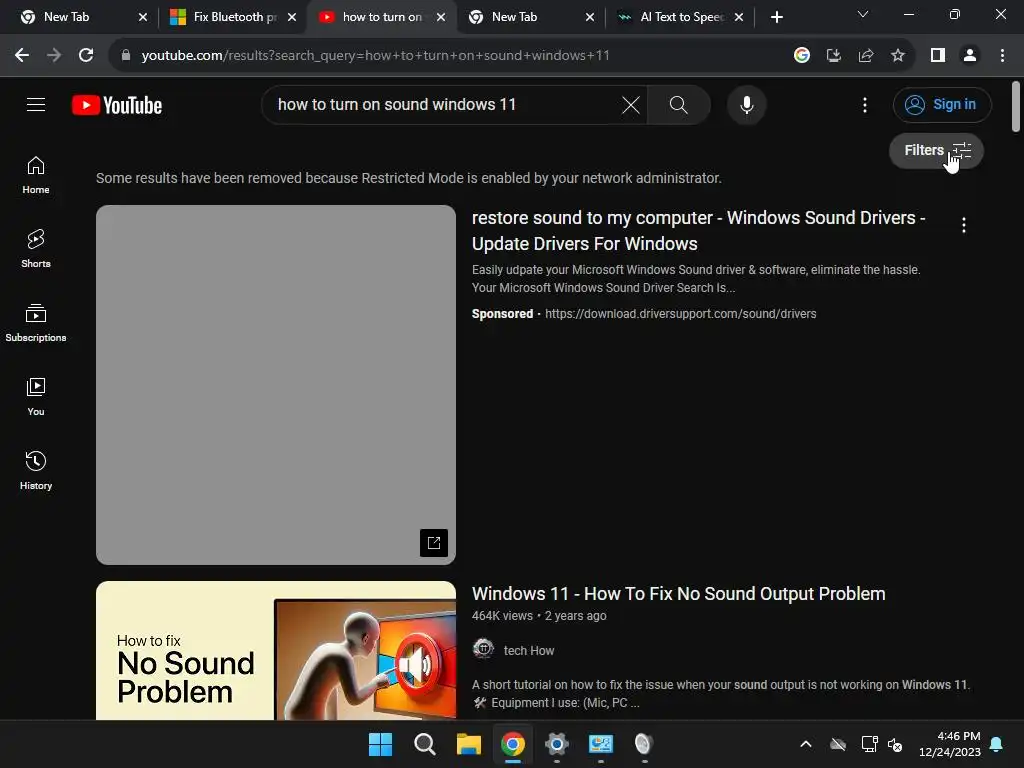
Task: Close the AI Text to Speech tab
Action: [739, 17]
